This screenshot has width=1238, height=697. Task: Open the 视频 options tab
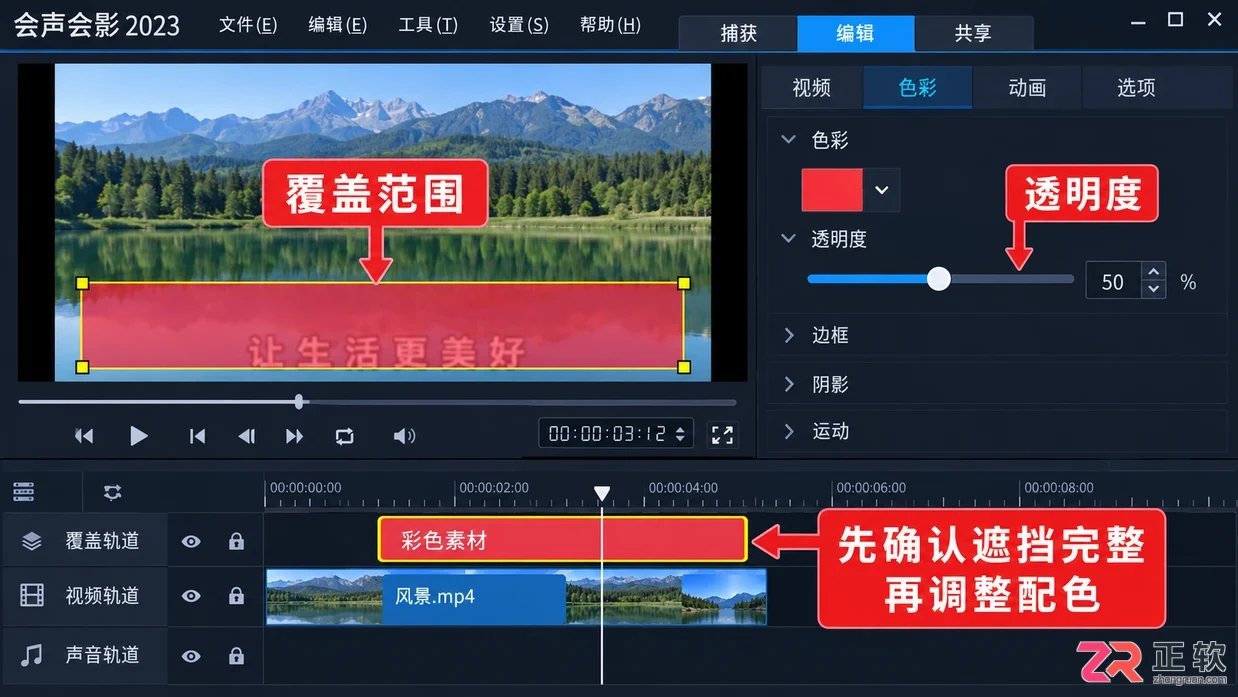coord(811,88)
